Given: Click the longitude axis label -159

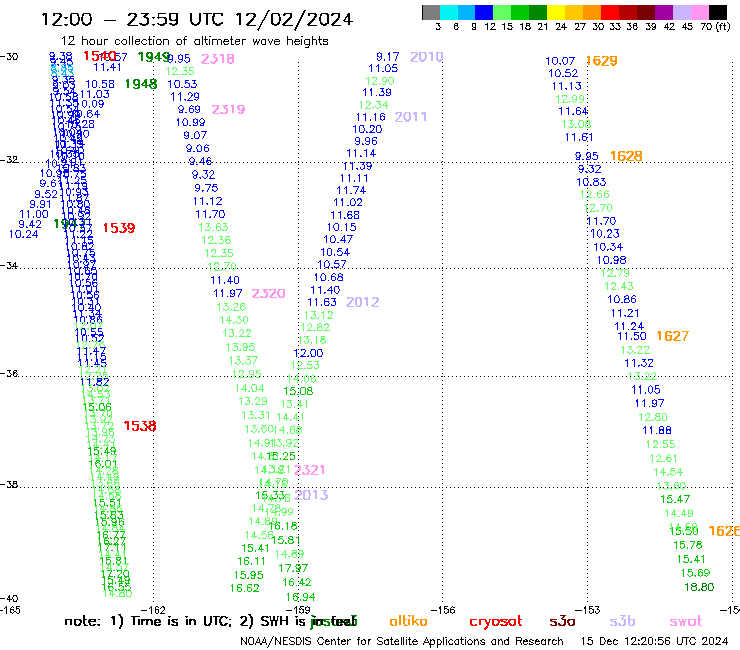Looking at the screenshot, I should [299, 610].
